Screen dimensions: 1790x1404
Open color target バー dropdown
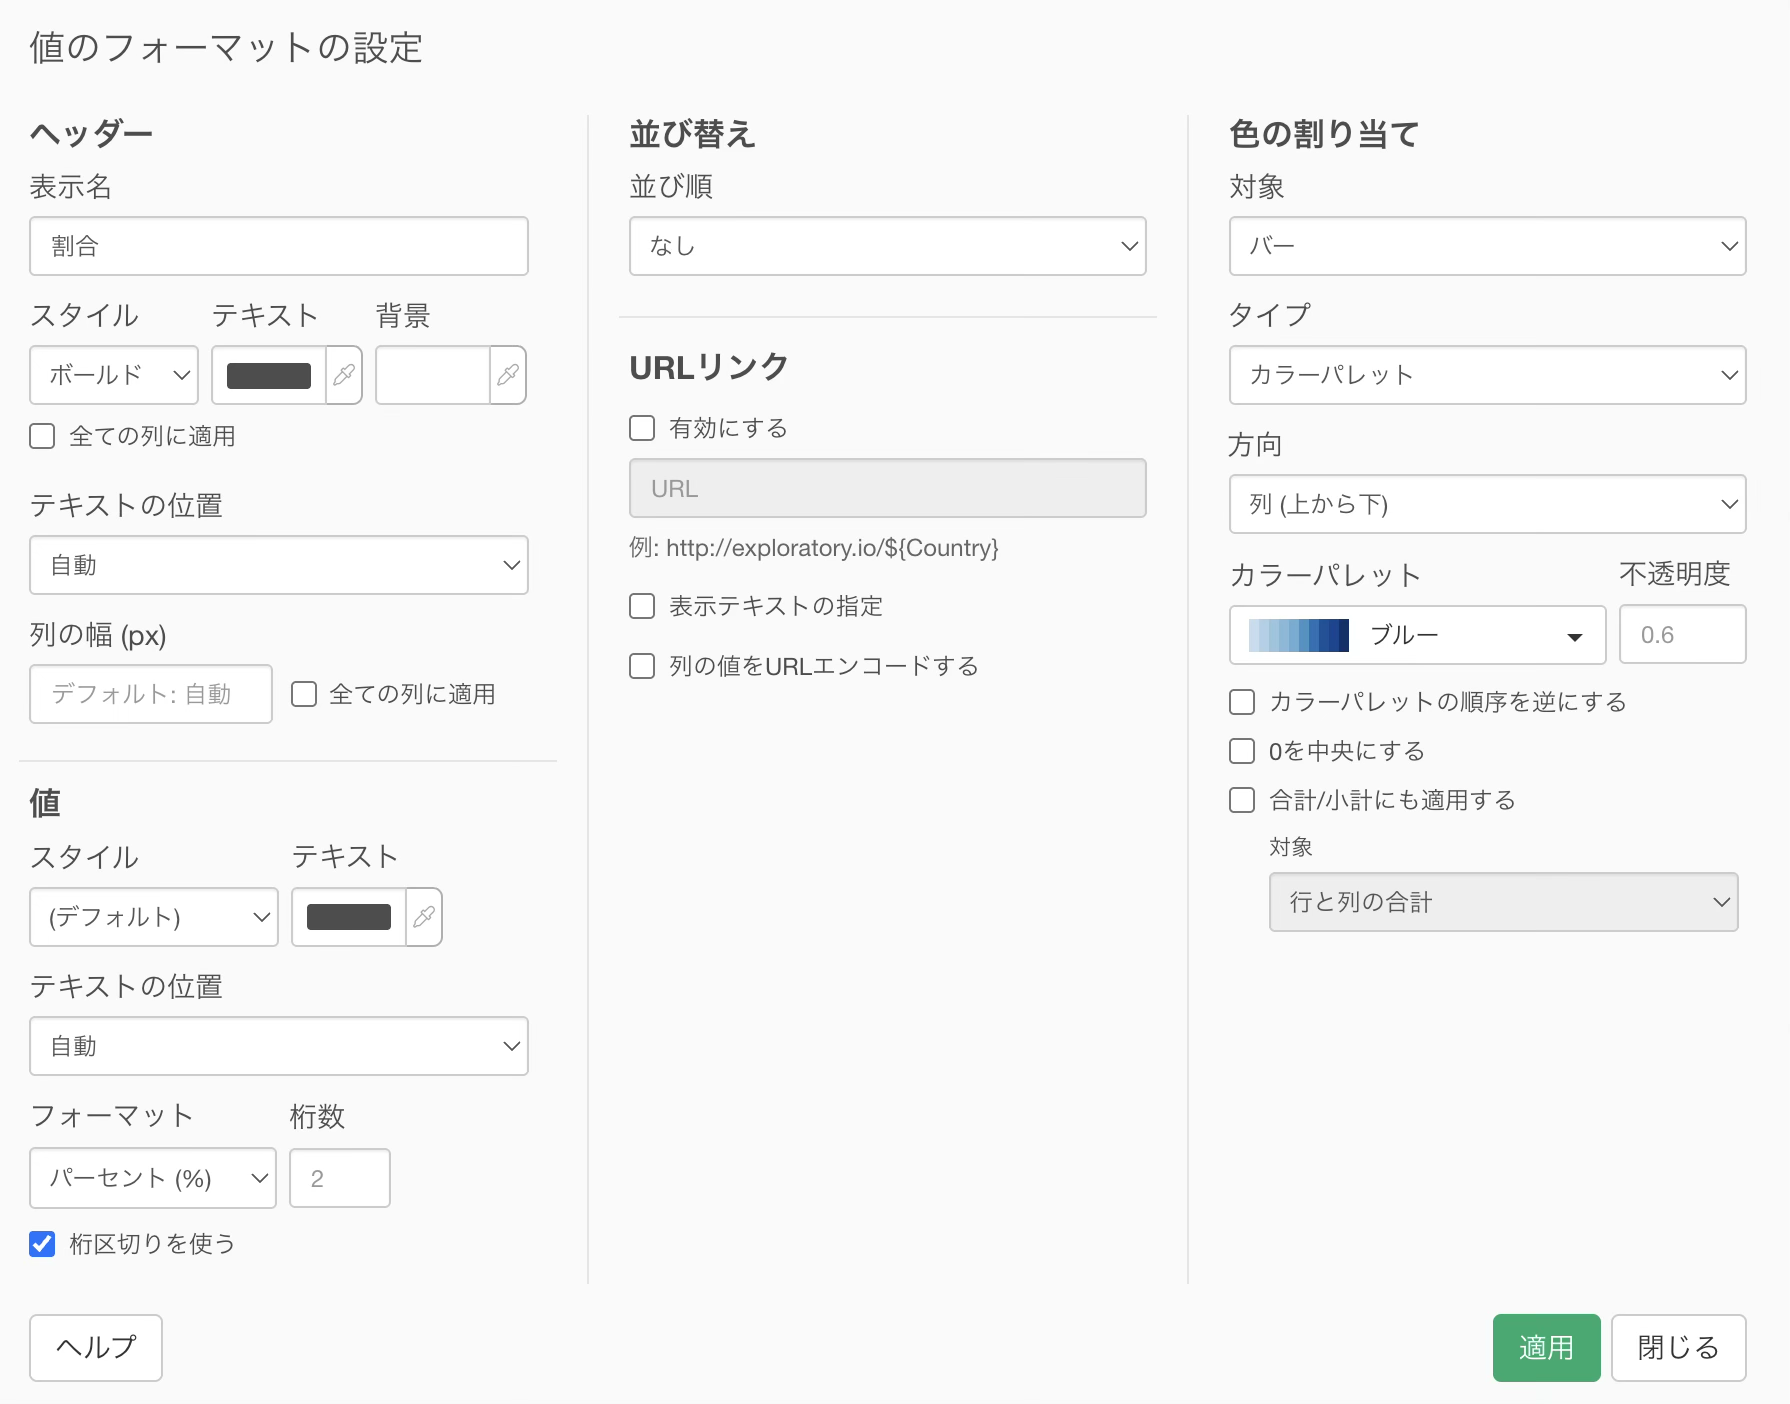coord(1488,246)
